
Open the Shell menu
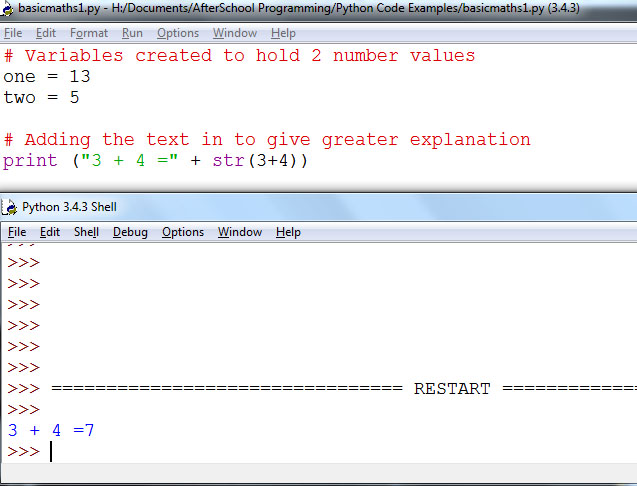click(x=86, y=232)
